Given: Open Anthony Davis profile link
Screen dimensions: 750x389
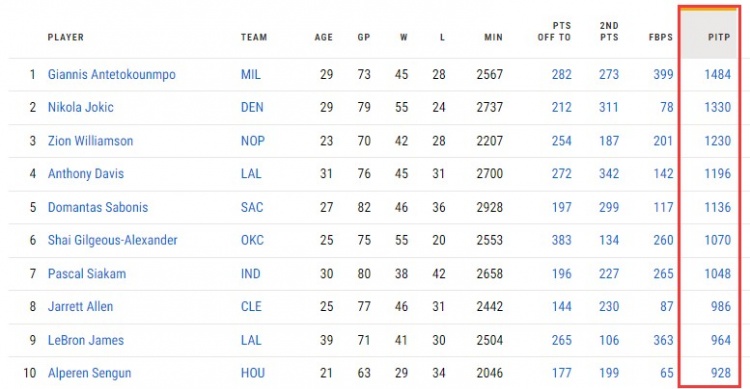Looking at the screenshot, I should tap(86, 174).
